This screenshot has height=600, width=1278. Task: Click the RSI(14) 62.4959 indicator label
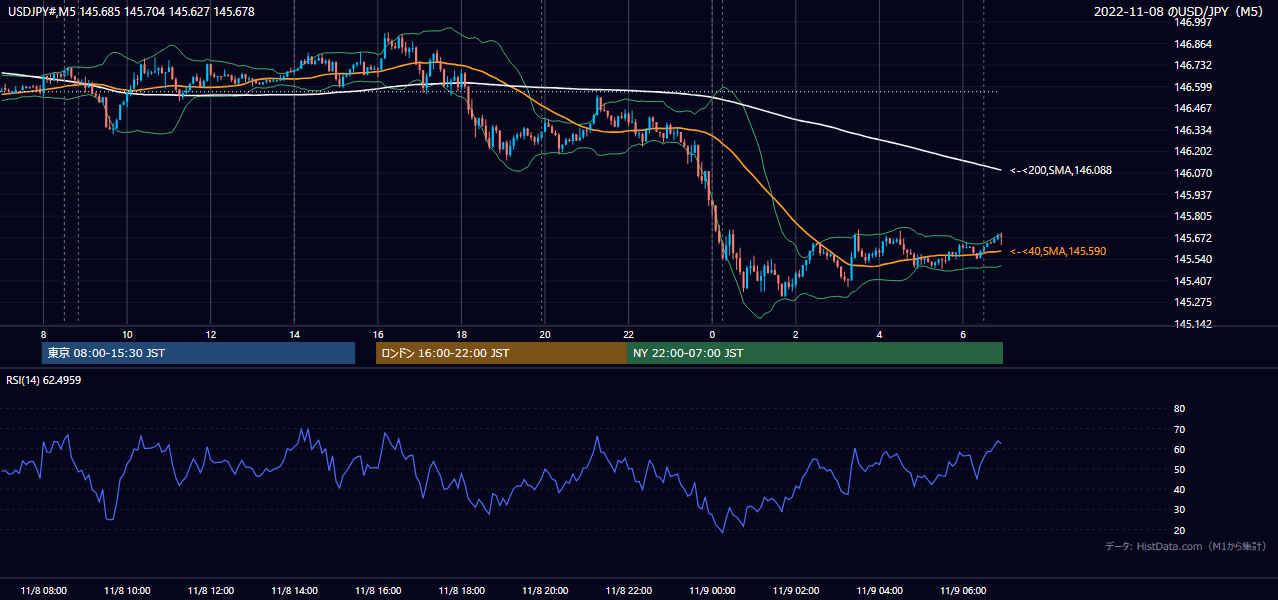(44, 380)
